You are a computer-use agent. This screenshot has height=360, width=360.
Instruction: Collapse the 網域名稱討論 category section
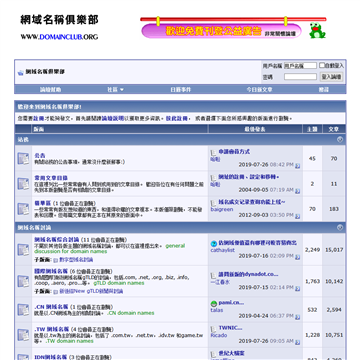point(340,227)
